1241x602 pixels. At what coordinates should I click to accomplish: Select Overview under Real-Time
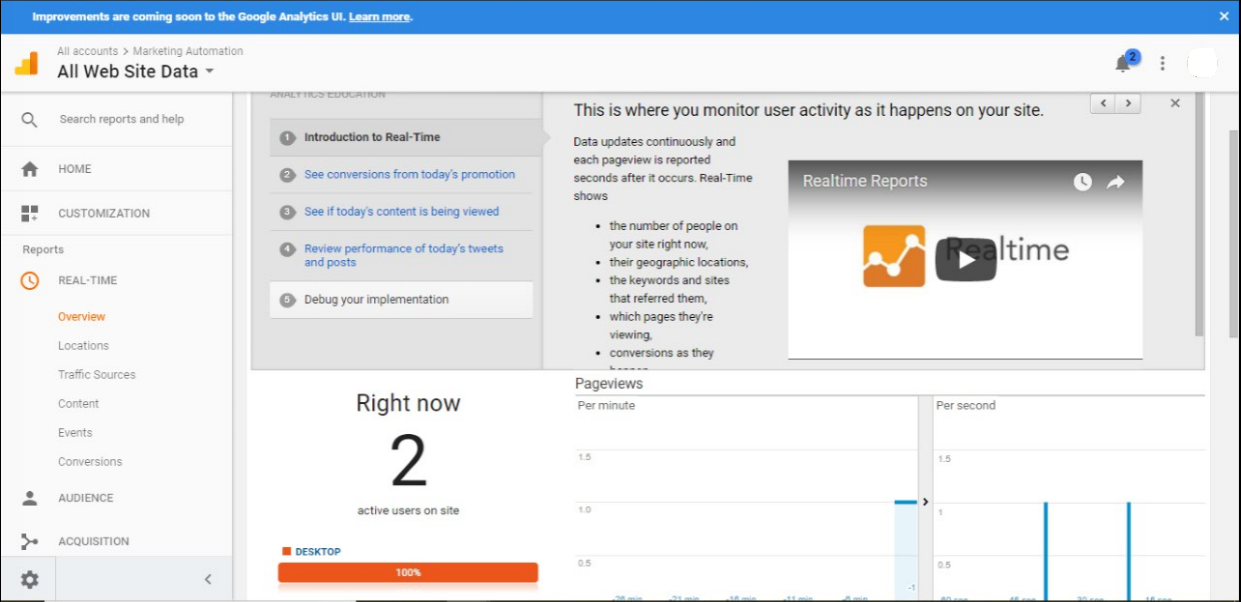(81, 317)
